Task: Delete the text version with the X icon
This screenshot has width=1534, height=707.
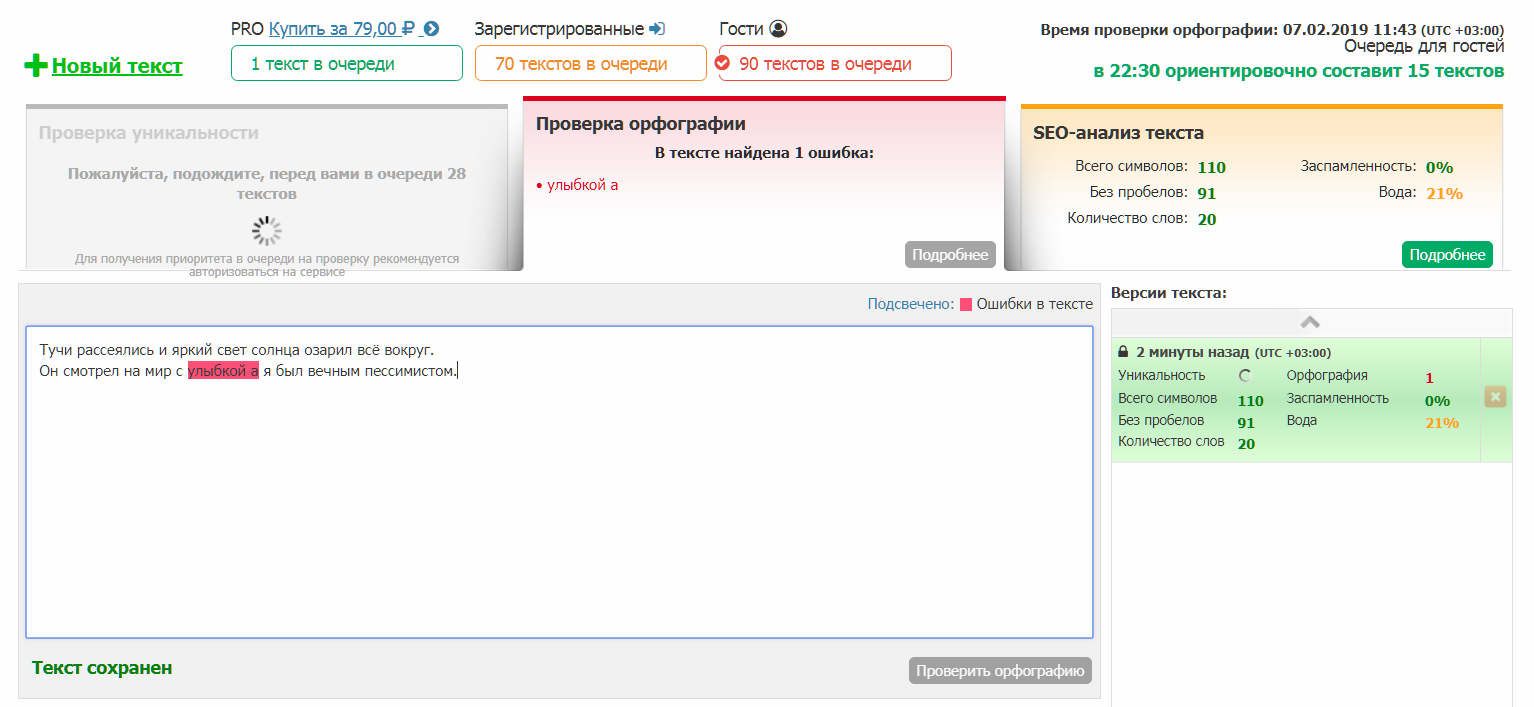Action: 1496,397
